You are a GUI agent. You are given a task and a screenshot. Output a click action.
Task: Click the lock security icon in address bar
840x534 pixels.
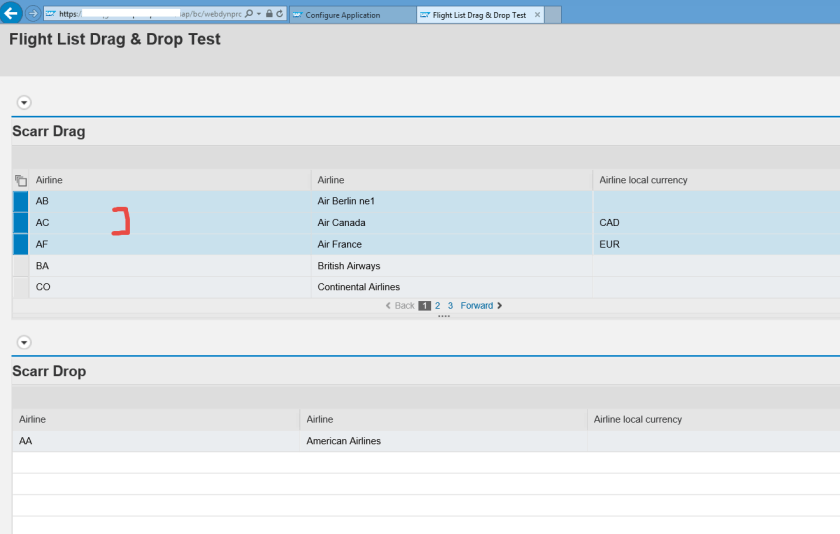269,15
